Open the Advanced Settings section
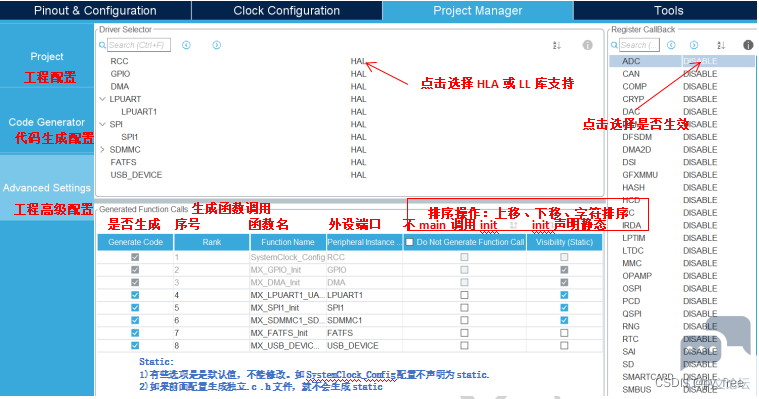Viewport: 759px width, 399px height. click(47, 188)
